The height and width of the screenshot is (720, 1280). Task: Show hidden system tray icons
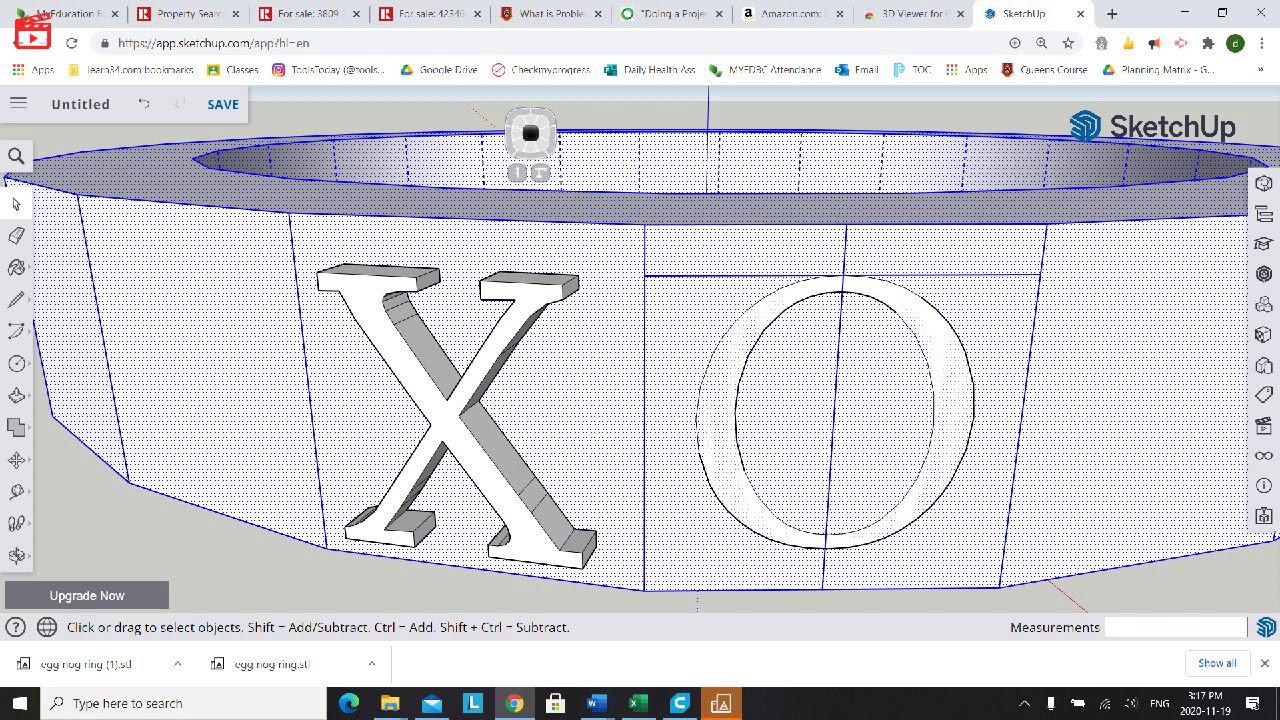[1024, 703]
